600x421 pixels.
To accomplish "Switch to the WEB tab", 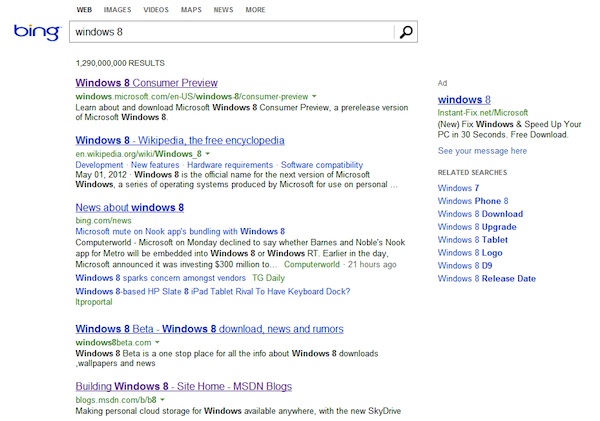I will pyautogui.click(x=84, y=10).
